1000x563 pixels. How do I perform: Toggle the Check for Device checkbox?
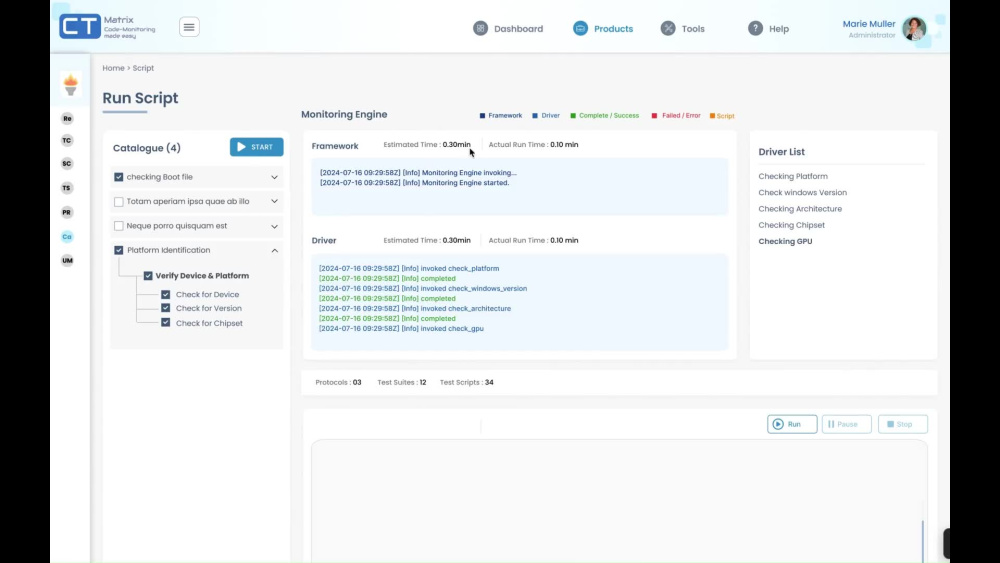(x=166, y=295)
